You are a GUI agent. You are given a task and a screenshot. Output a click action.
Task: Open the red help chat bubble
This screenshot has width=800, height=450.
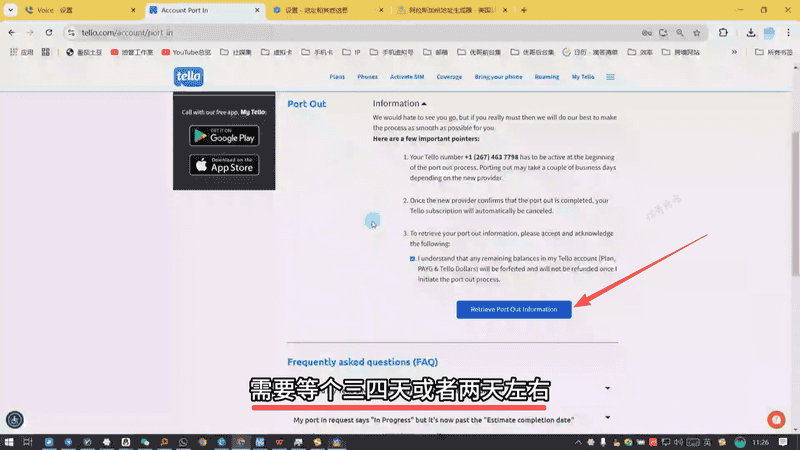tap(776, 419)
